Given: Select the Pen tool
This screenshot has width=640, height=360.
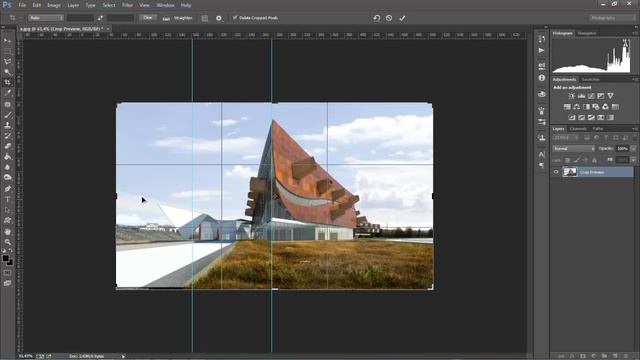Looking at the screenshot, I should tap(7, 189).
